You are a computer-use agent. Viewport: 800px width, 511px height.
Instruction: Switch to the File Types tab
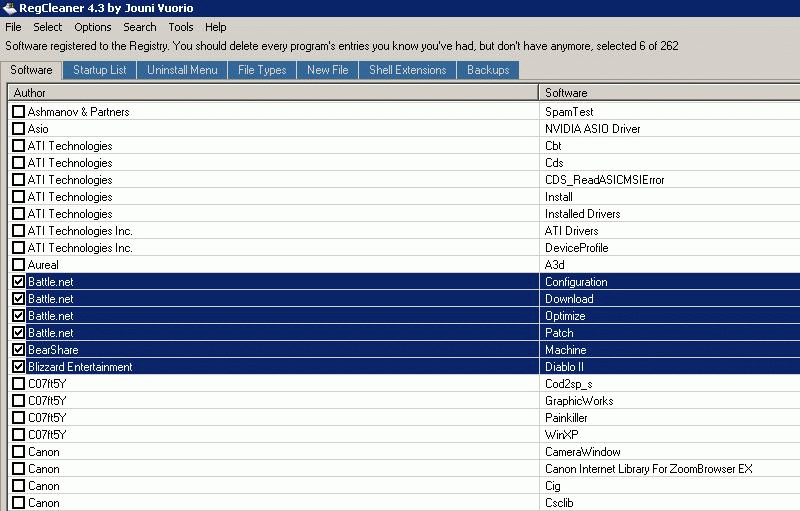tap(262, 70)
